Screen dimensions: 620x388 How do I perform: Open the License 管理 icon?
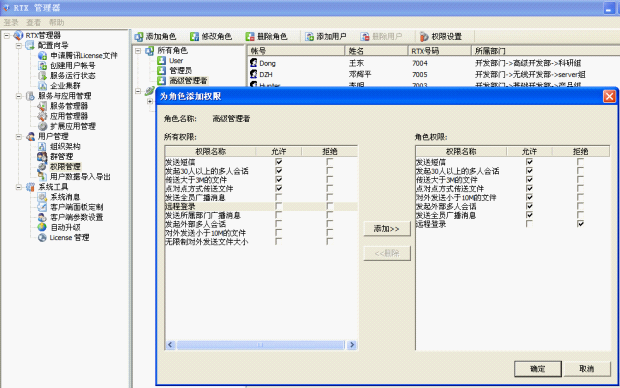(42, 238)
